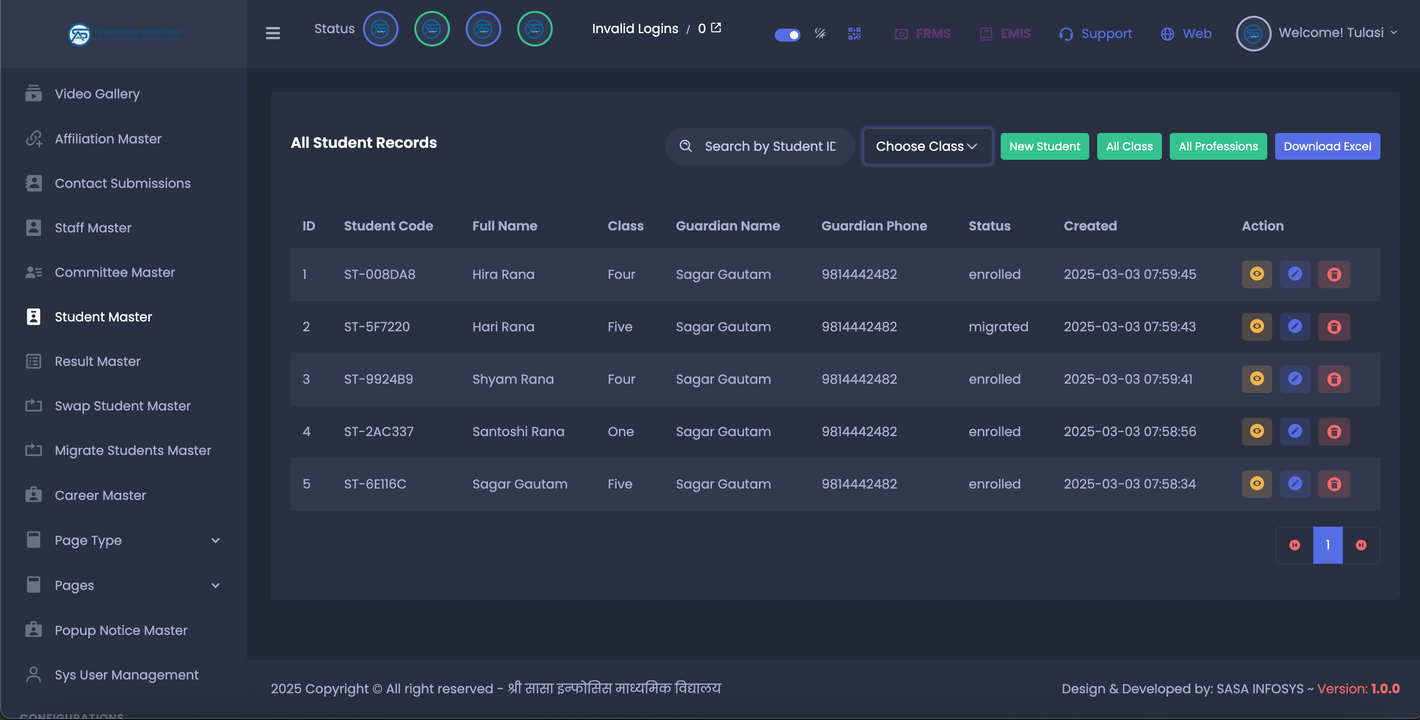The width and height of the screenshot is (1420, 720).
Task: Open the Choose Class dropdown
Action: pyautogui.click(x=927, y=146)
